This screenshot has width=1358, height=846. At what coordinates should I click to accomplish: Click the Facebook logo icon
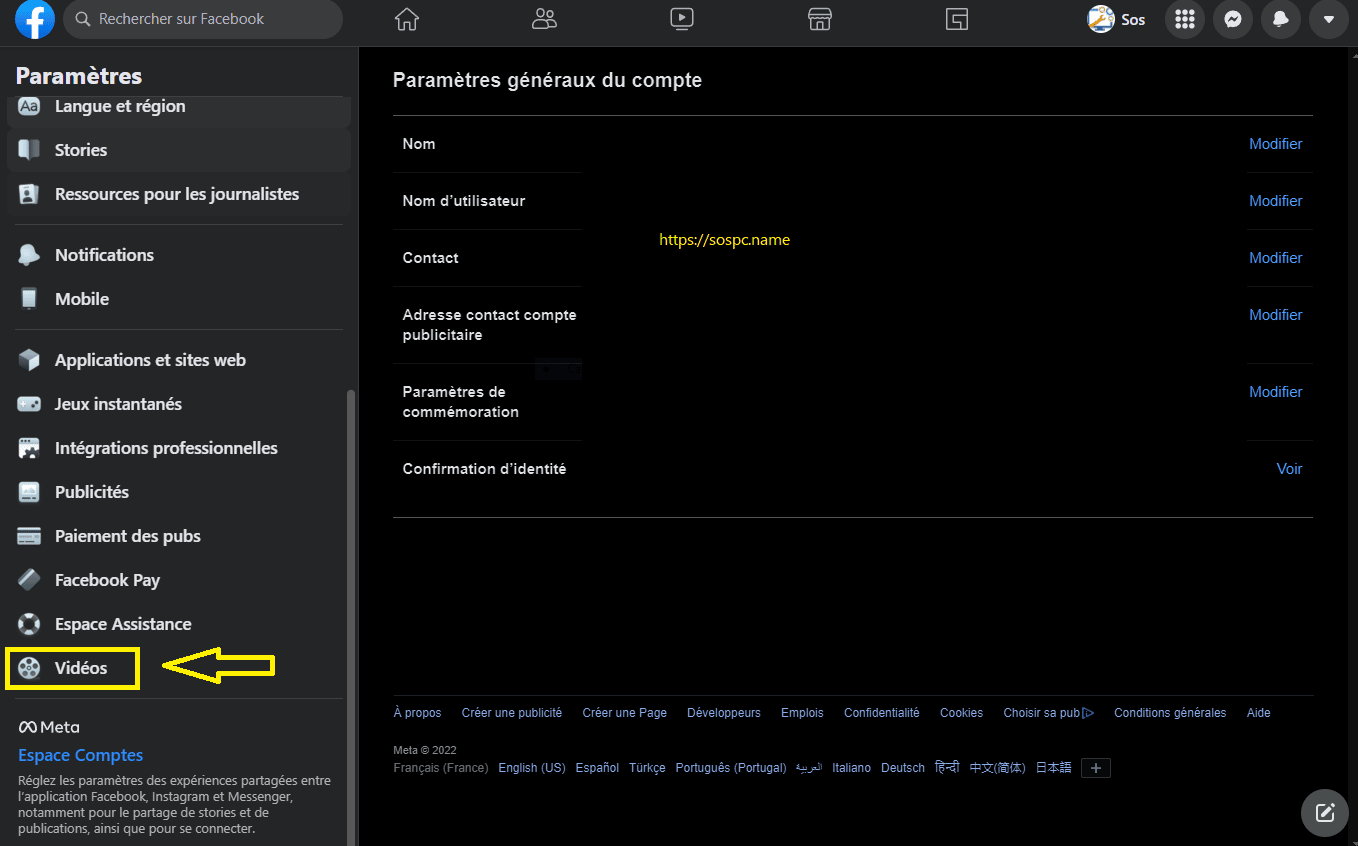(x=35, y=19)
